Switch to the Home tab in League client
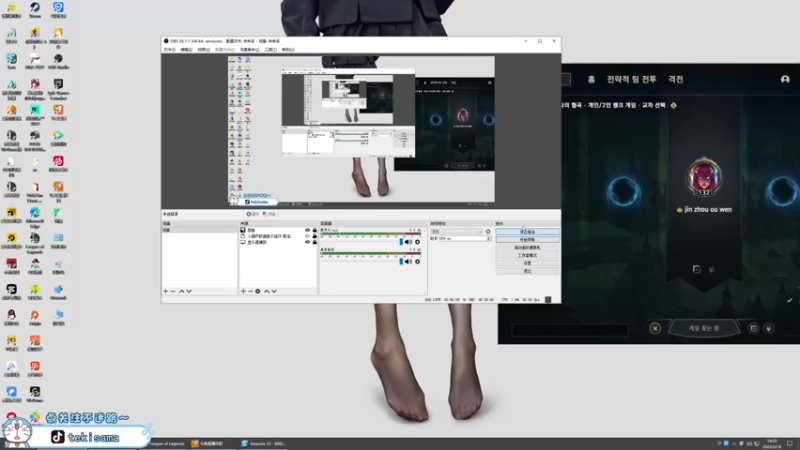 (591, 79)
